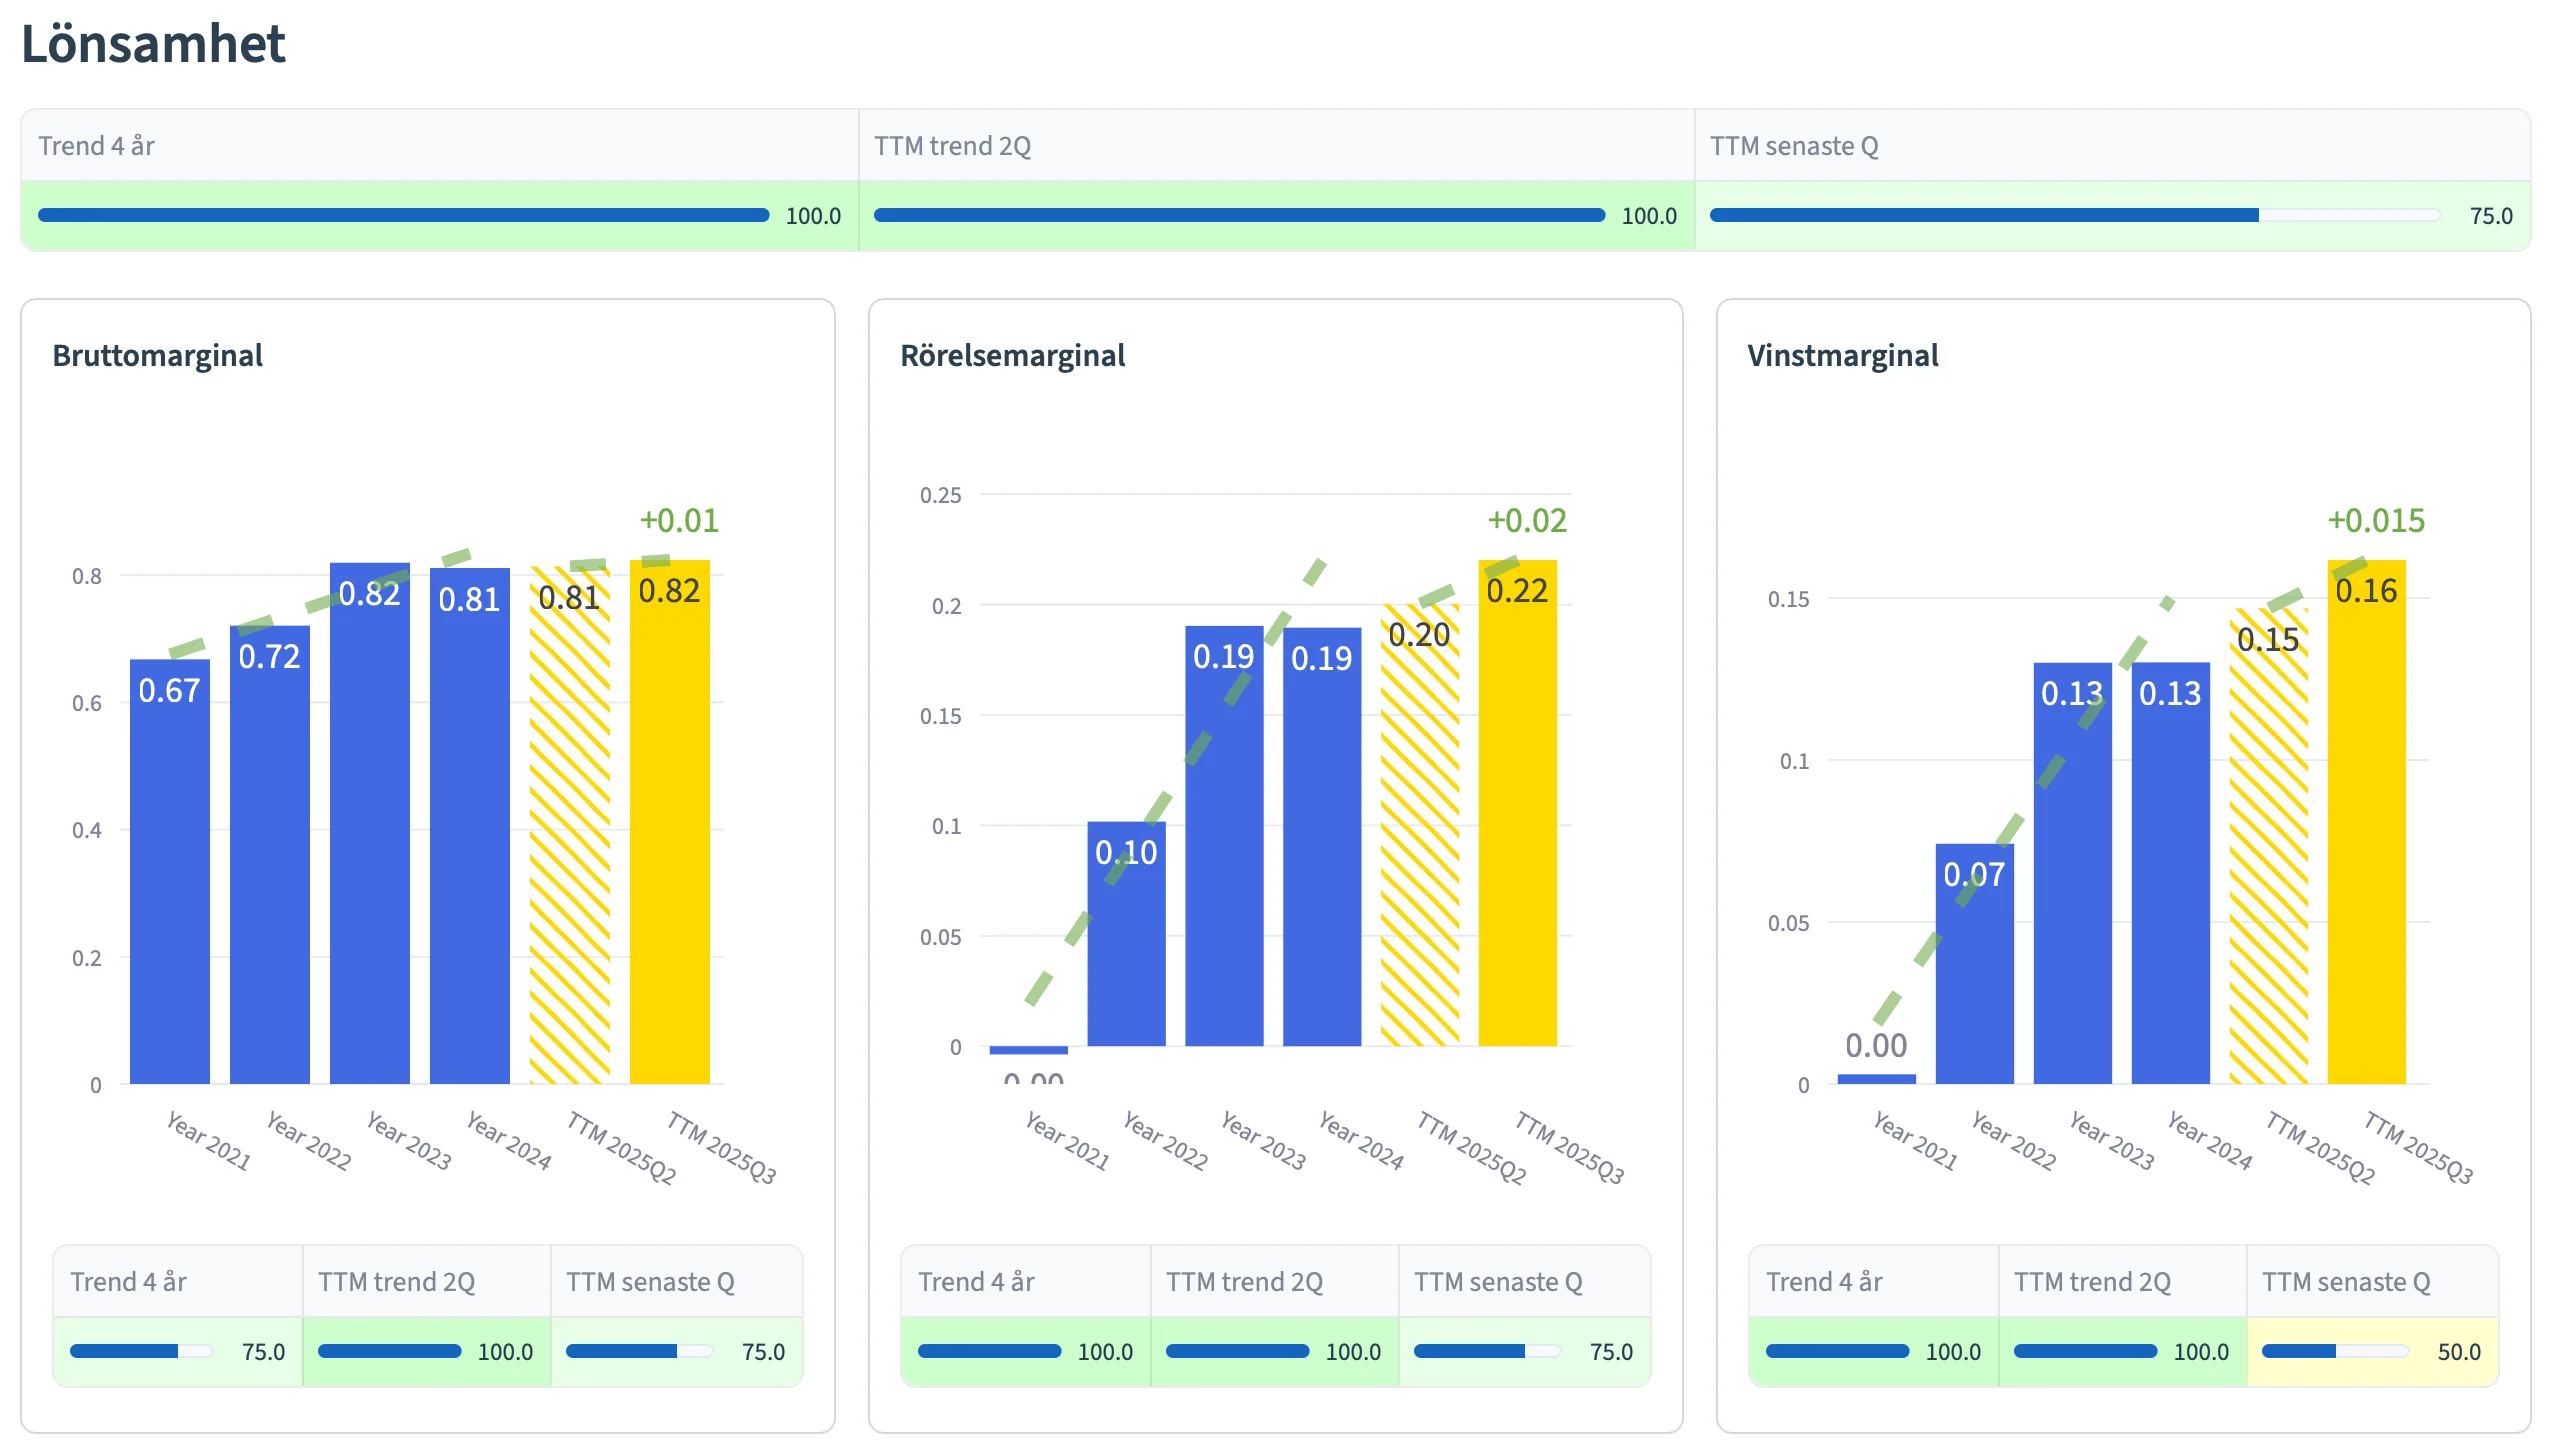
Task: Click the TTM senaste Q 75.0 progress bar
Action: [2074, 215]
